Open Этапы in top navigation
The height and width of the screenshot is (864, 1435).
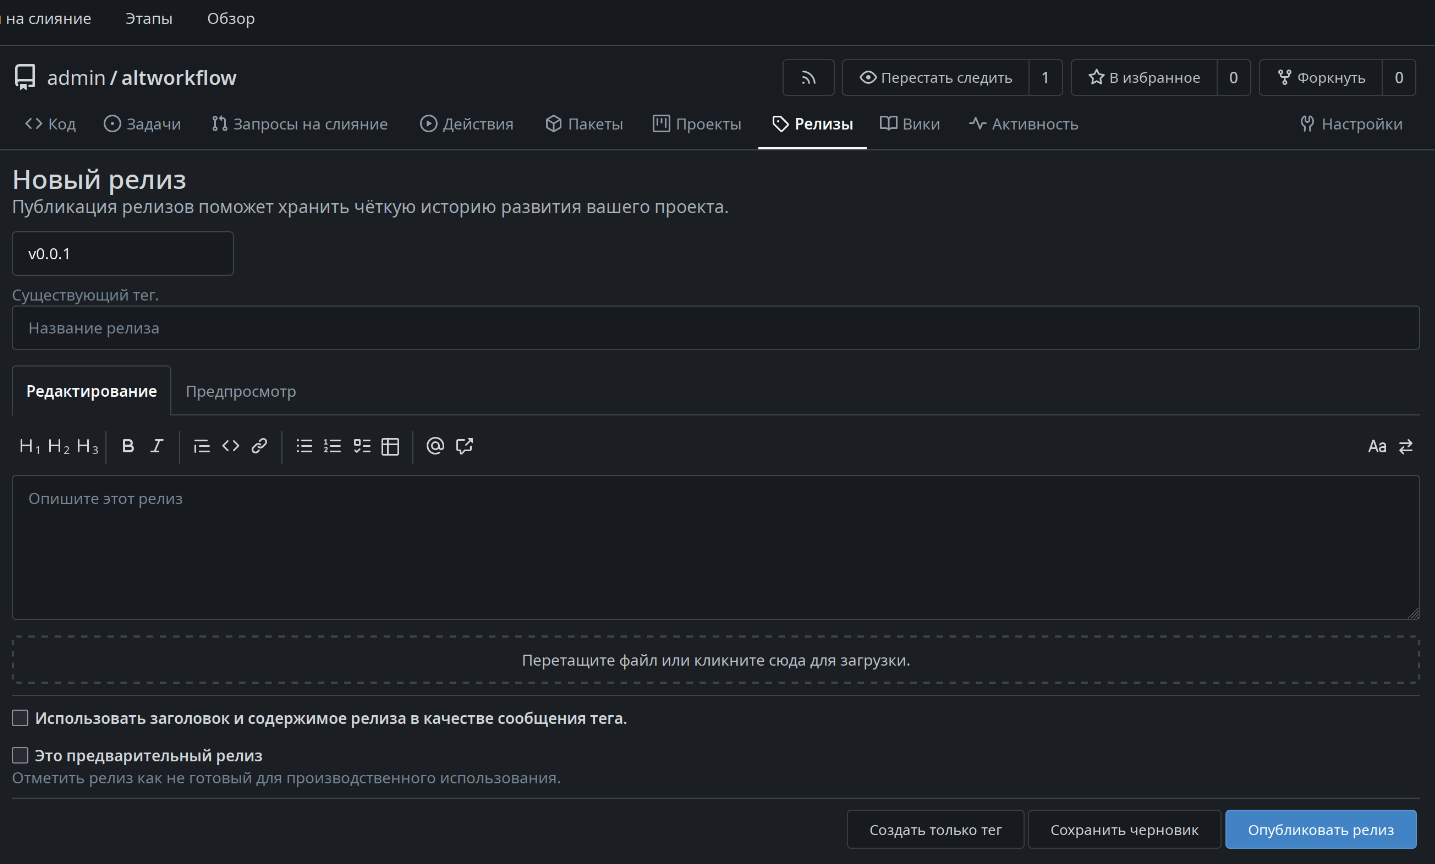149,19
